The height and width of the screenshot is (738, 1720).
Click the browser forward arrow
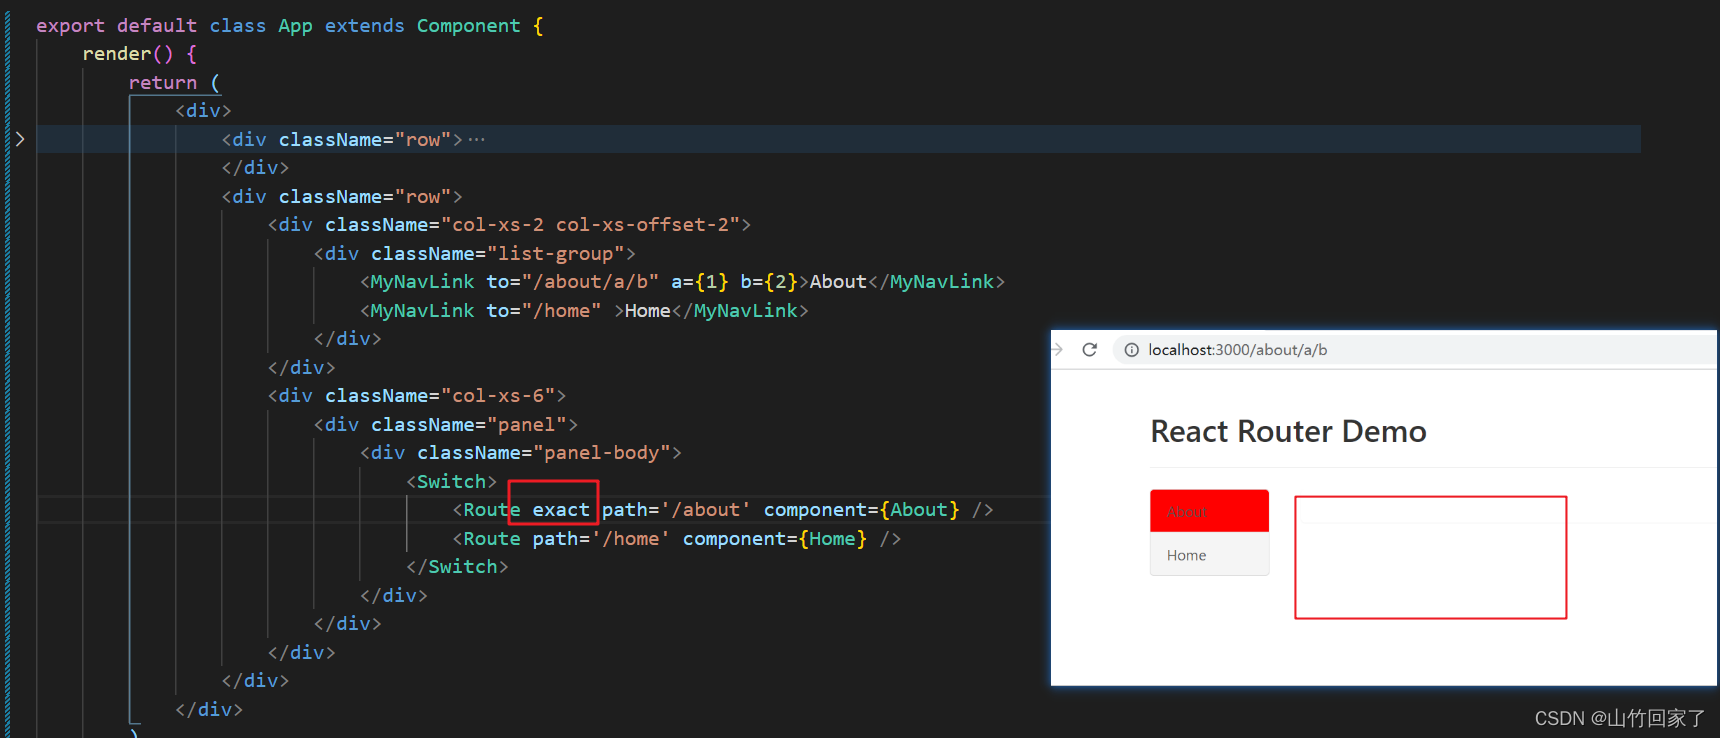pos(1057,350)
